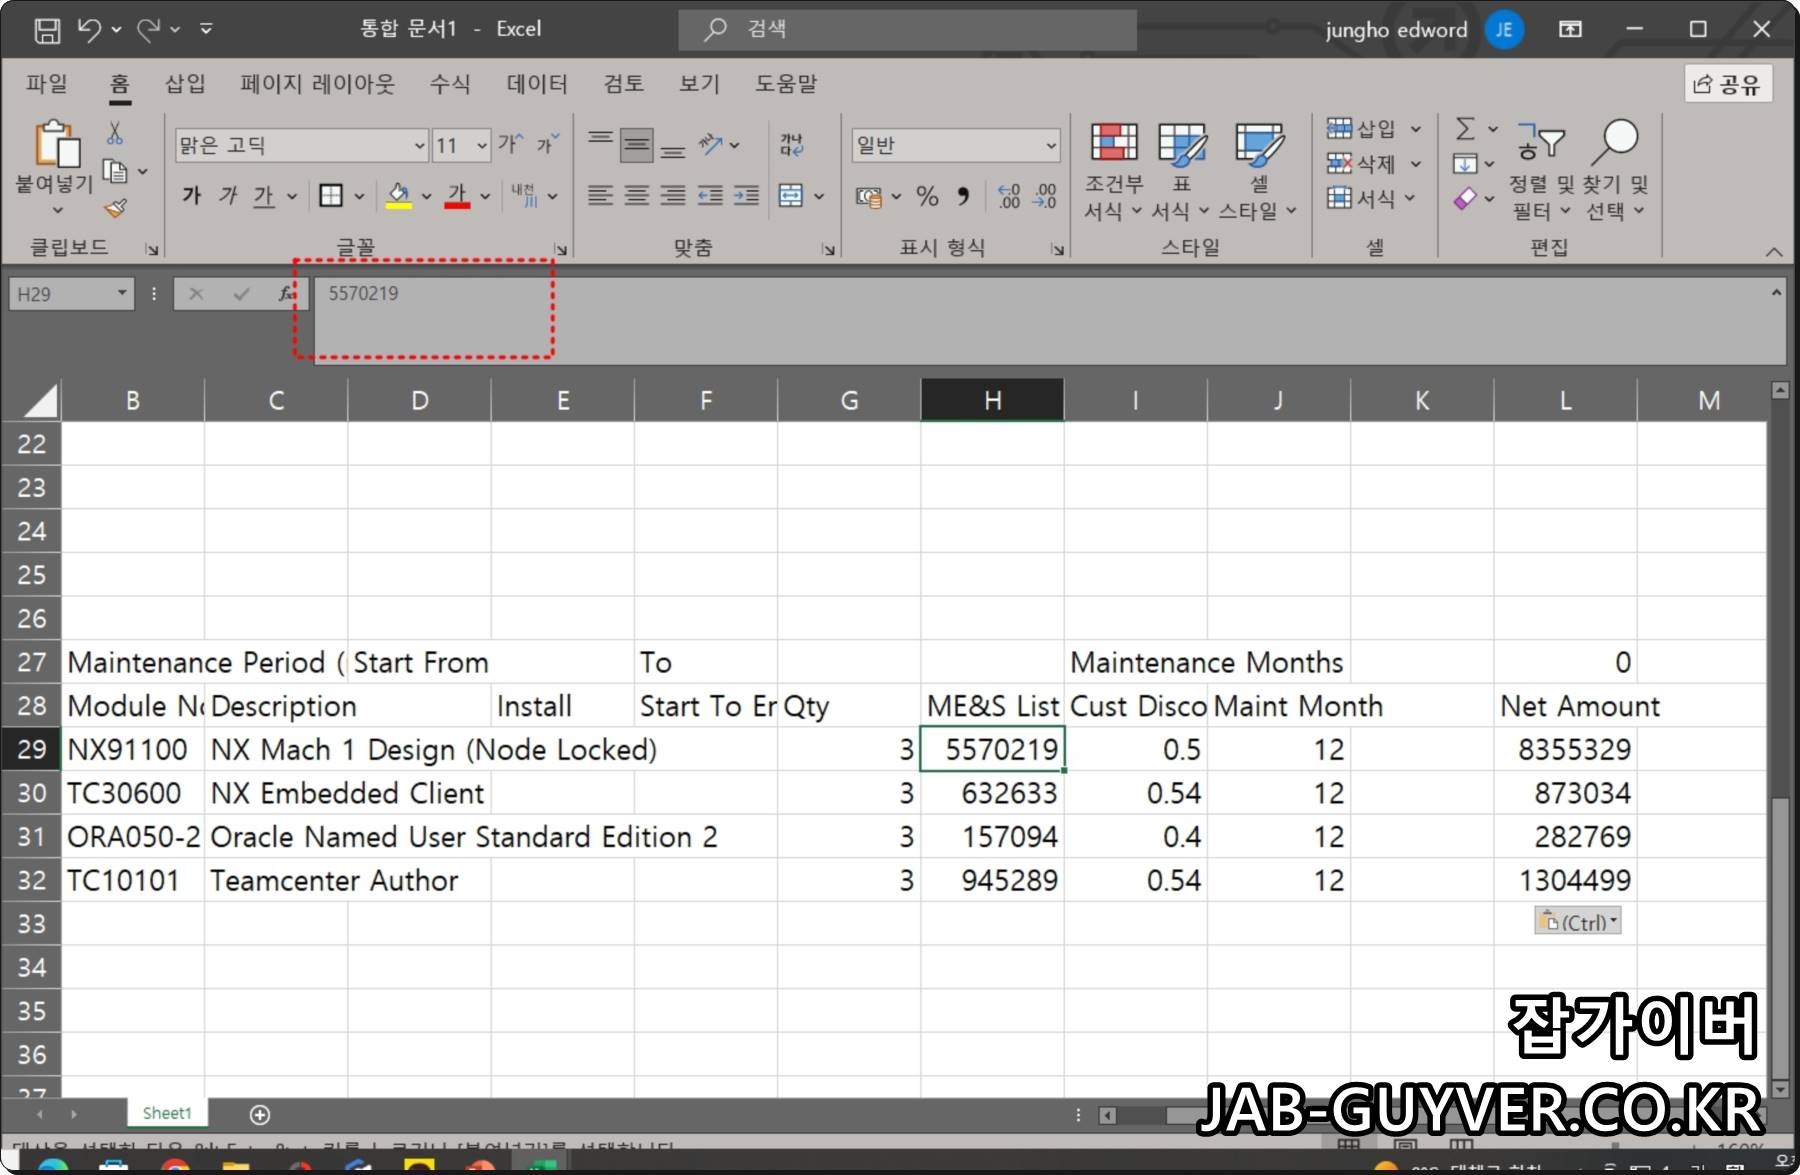Screen dimensions: 1800x1175
Task: Click the Format Painter brush icon
Action: point(115,208)
